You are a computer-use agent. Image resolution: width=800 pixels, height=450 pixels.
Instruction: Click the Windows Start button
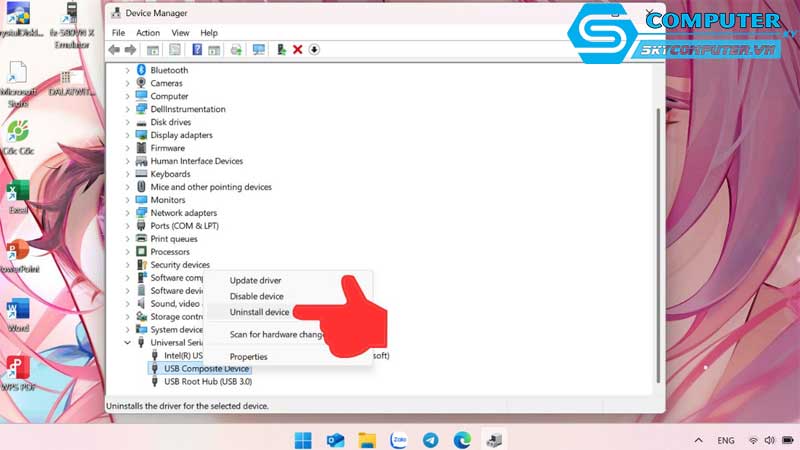pos(302,440)
